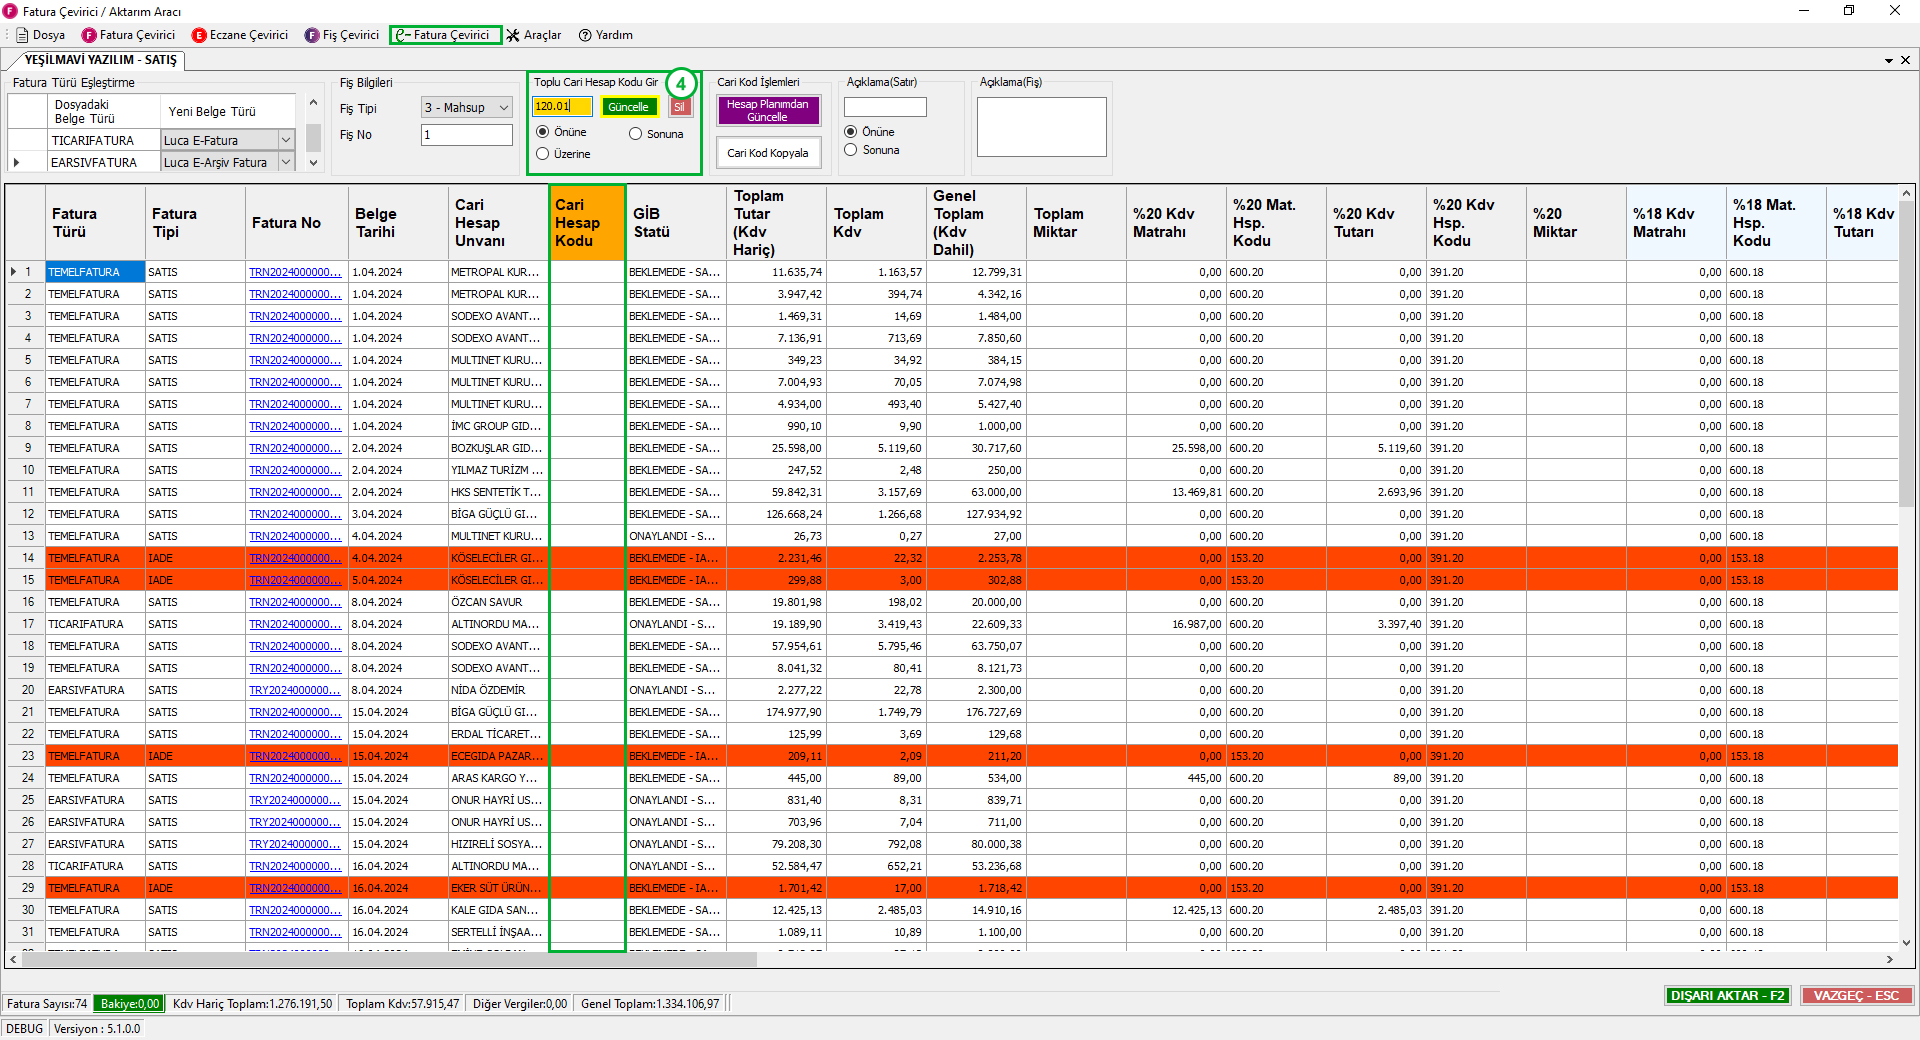Viewport: 1920px width, 1040px height.
Task: Select the Üzerine radio button
Action: point(543,154)
